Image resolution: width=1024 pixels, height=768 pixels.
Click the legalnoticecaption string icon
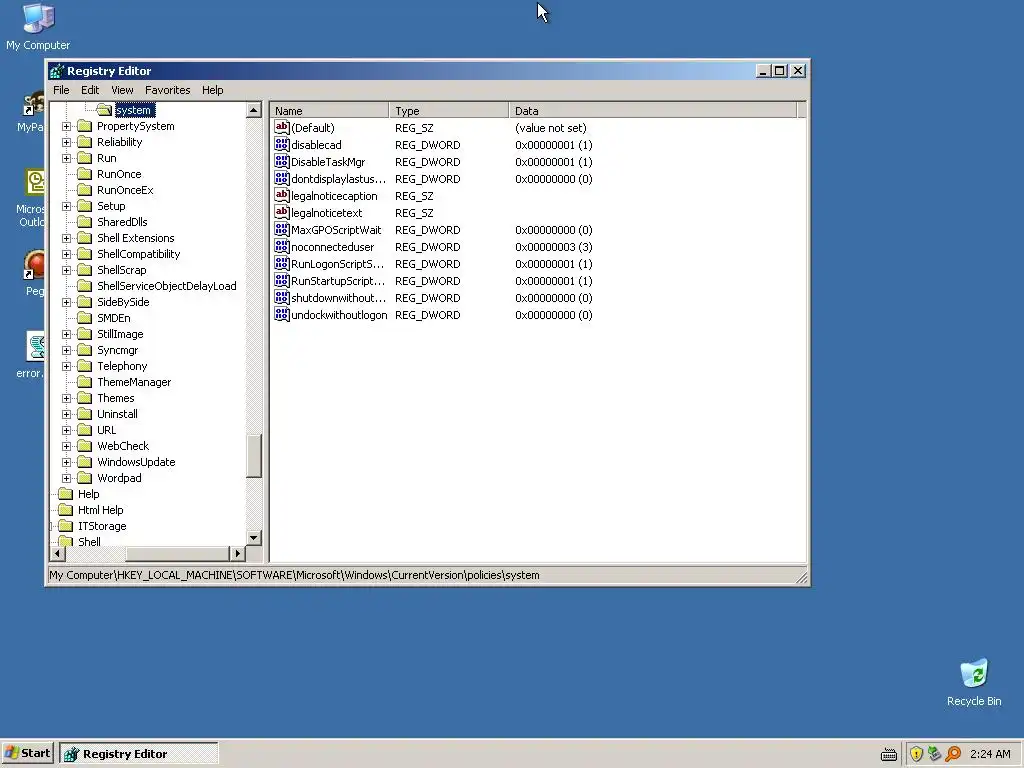[x=281, y=195]
